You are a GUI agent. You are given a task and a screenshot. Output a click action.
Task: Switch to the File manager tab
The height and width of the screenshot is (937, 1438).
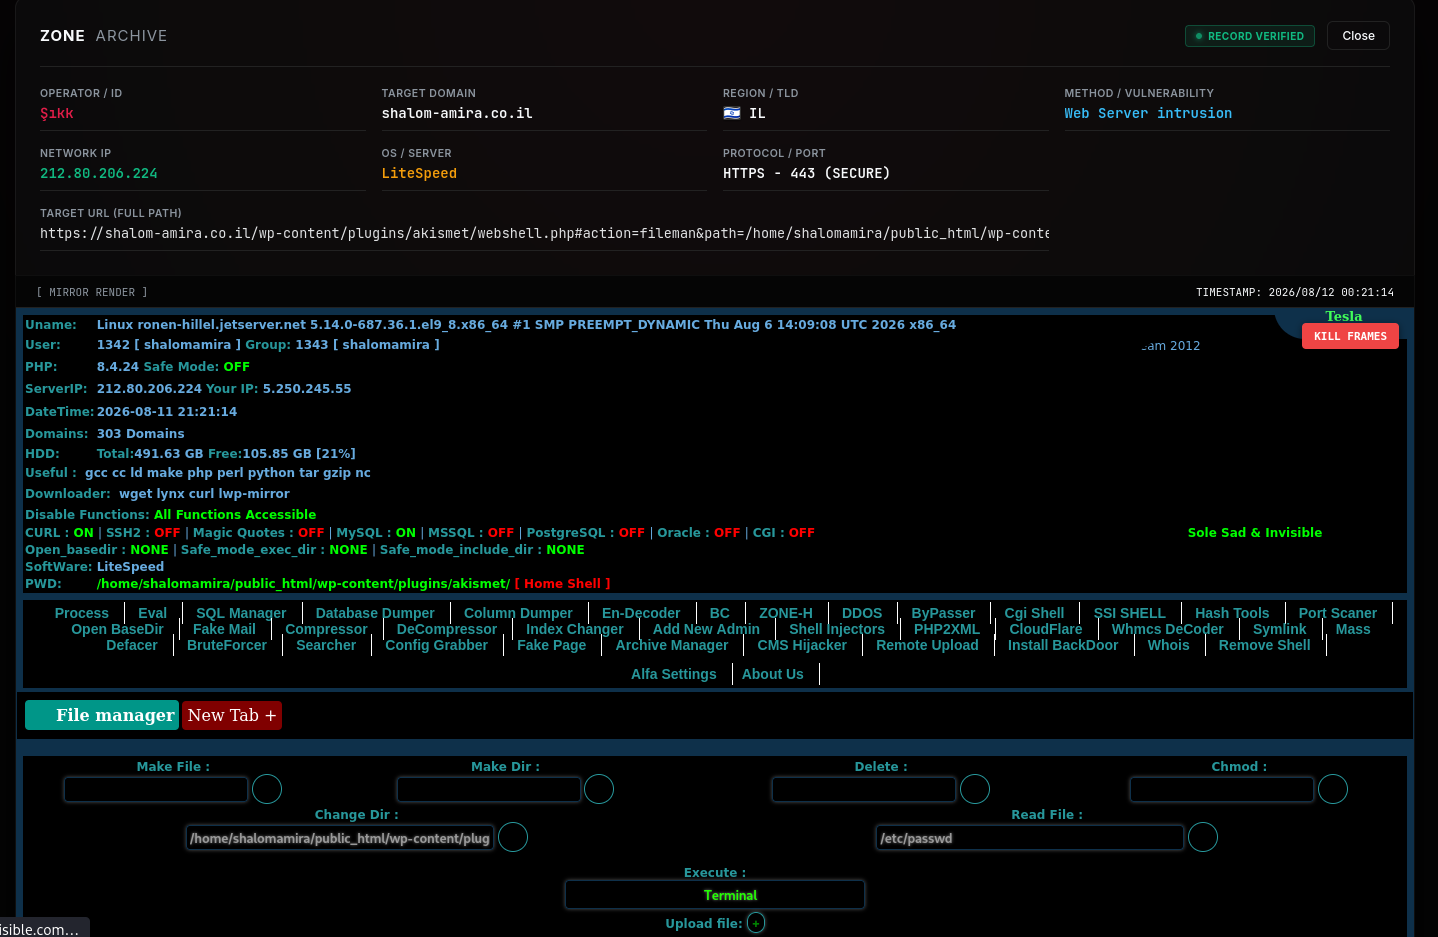[102, 715]
